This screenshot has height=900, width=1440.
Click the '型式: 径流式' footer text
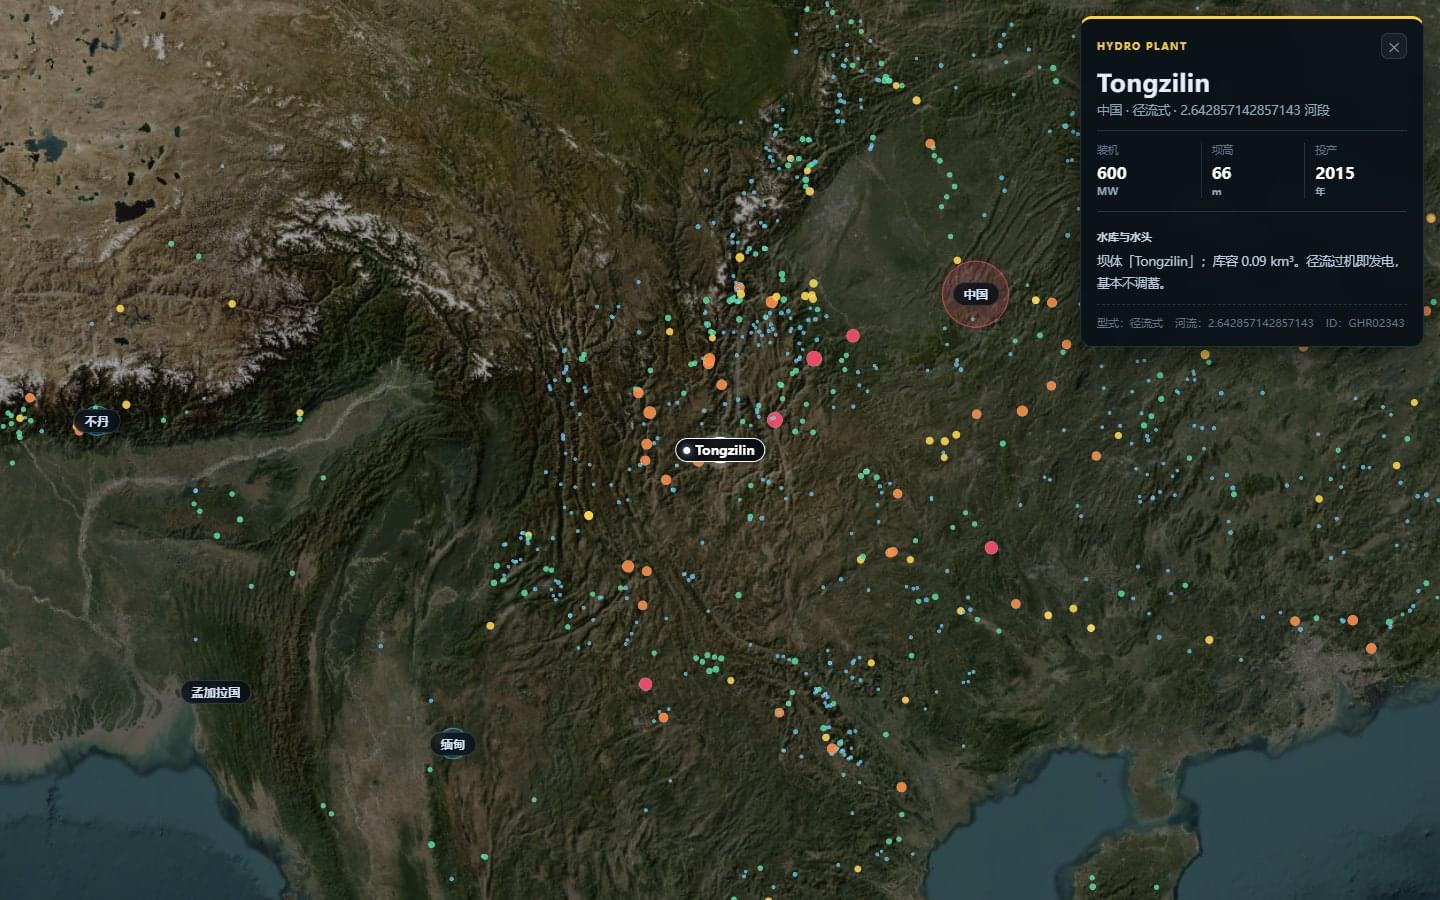[x=1130, y=323]
